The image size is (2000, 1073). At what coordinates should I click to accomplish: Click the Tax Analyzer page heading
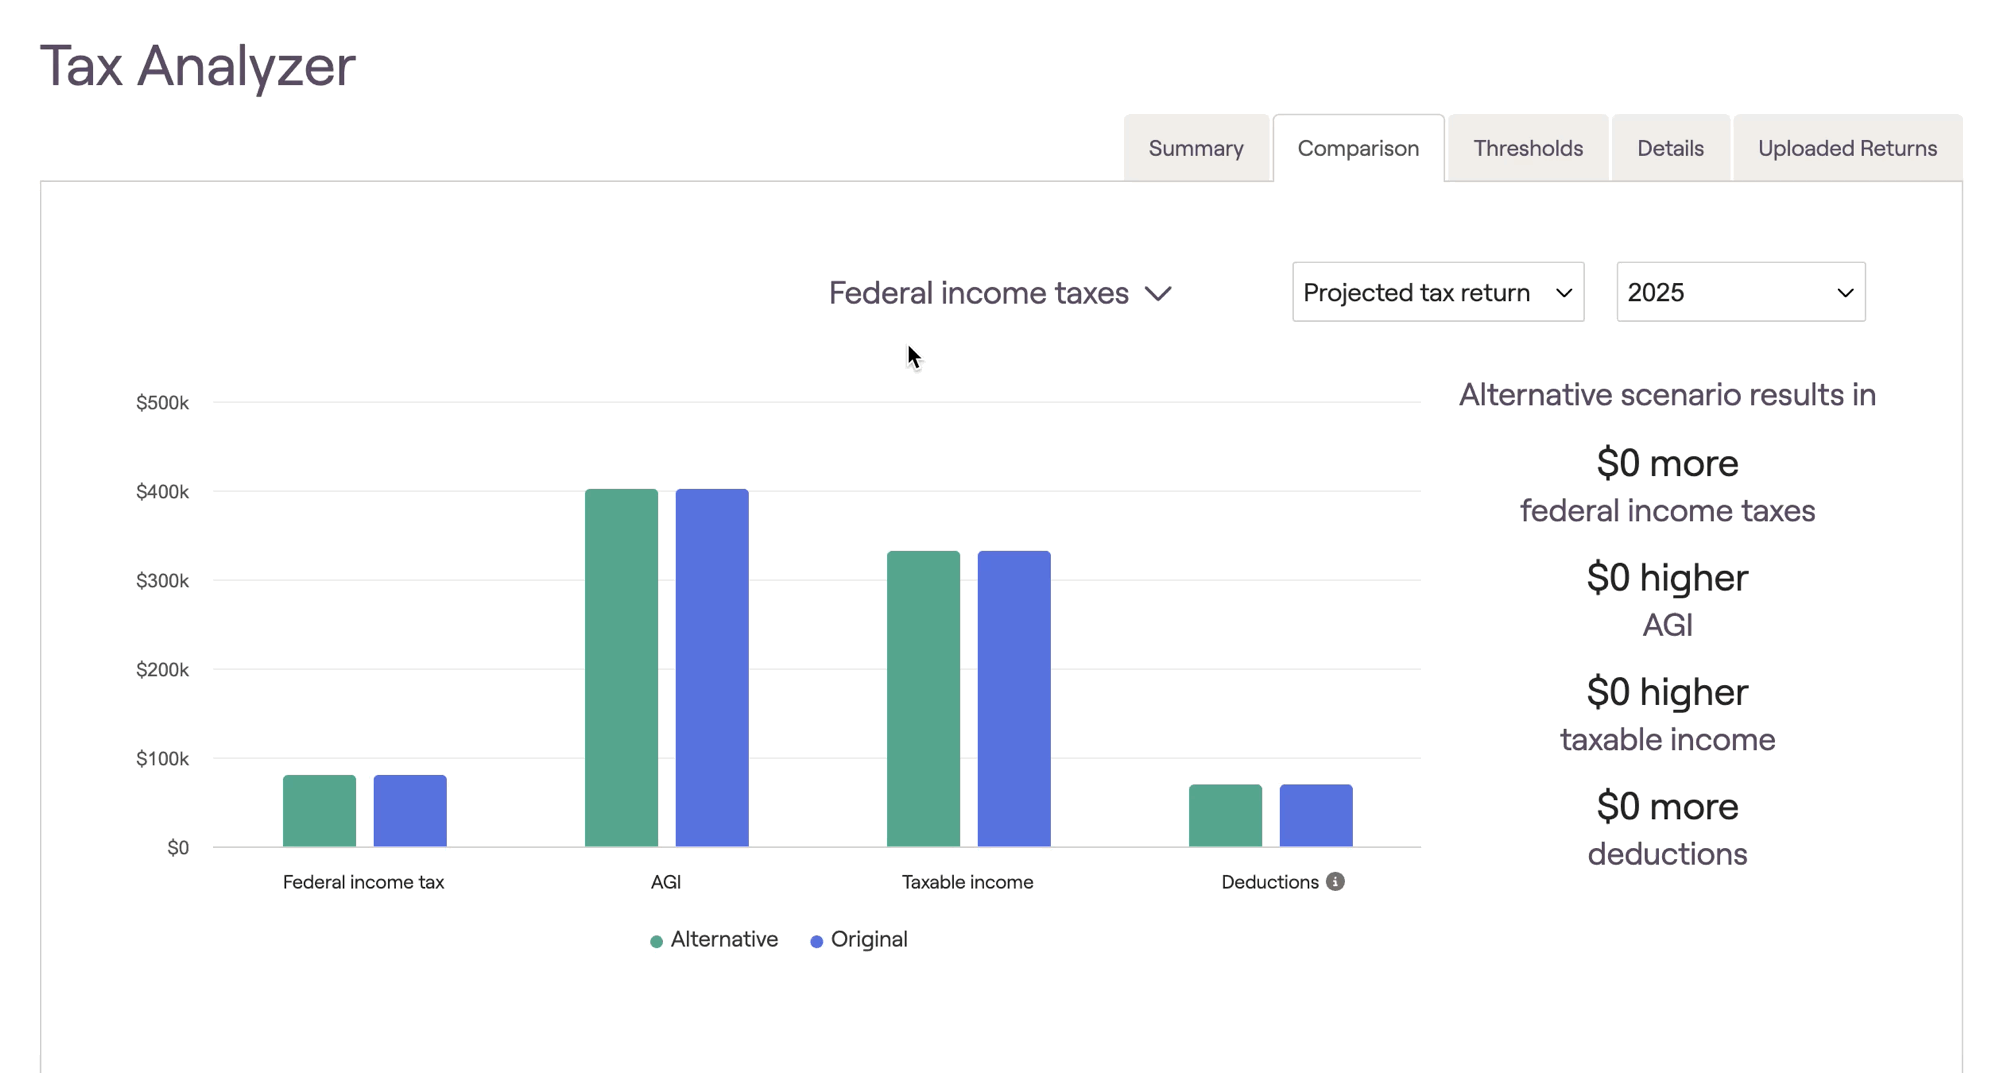[x=197, y=66]
